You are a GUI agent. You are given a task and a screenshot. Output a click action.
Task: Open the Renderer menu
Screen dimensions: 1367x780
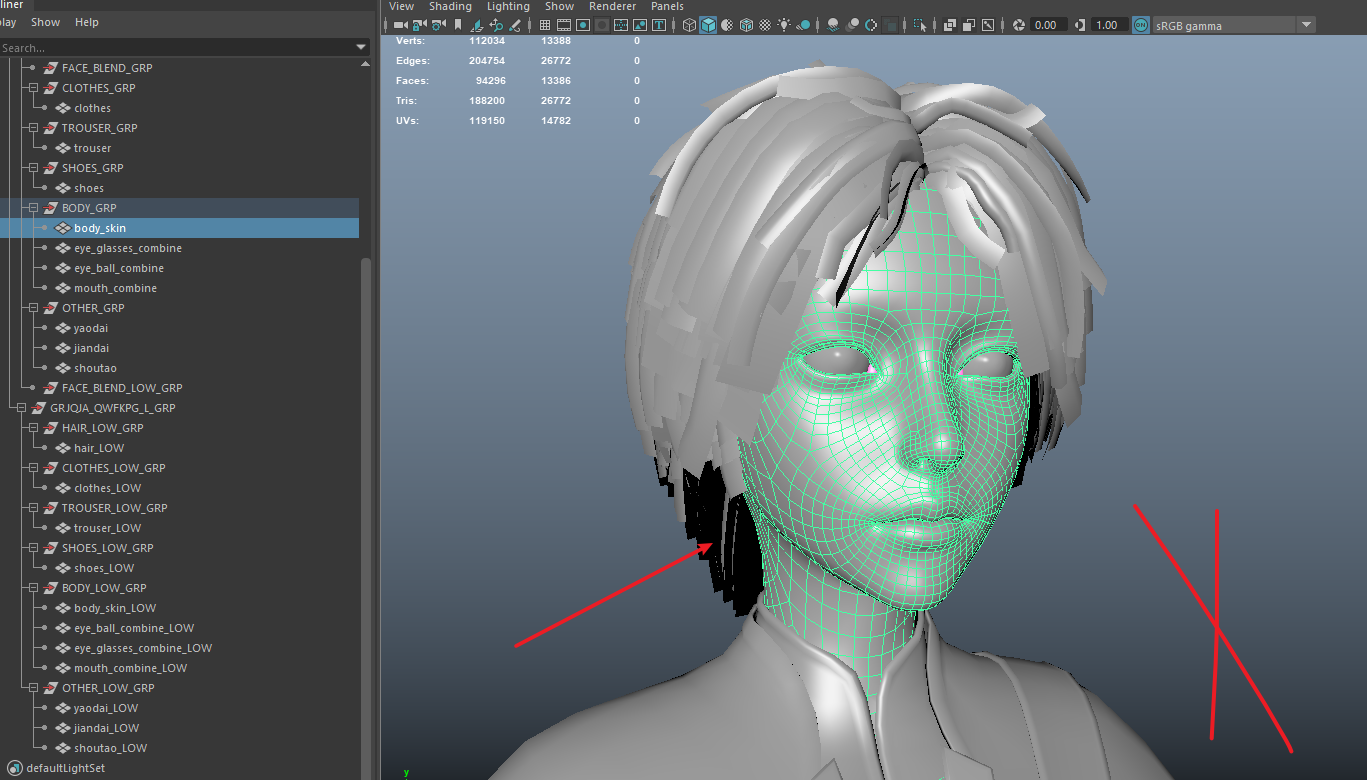612,7
